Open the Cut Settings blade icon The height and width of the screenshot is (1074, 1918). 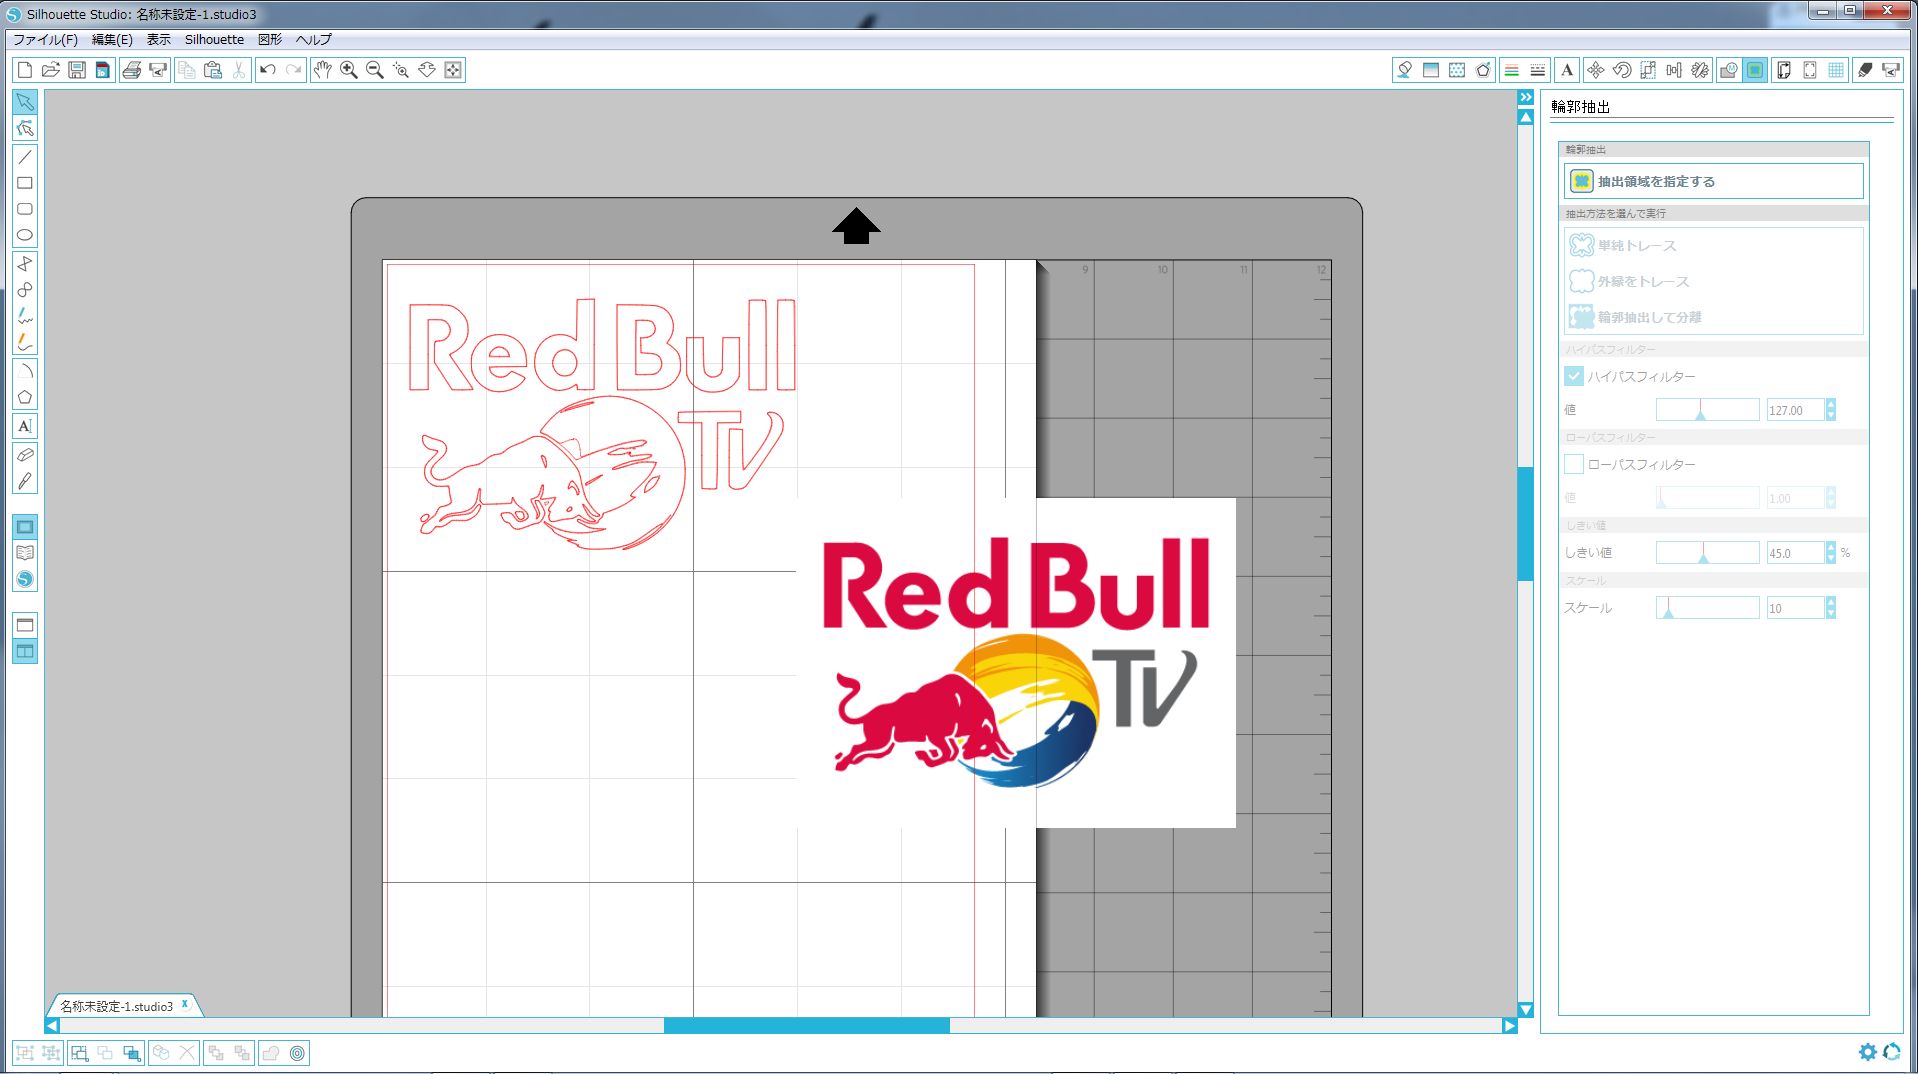[x=1865, y=70]
